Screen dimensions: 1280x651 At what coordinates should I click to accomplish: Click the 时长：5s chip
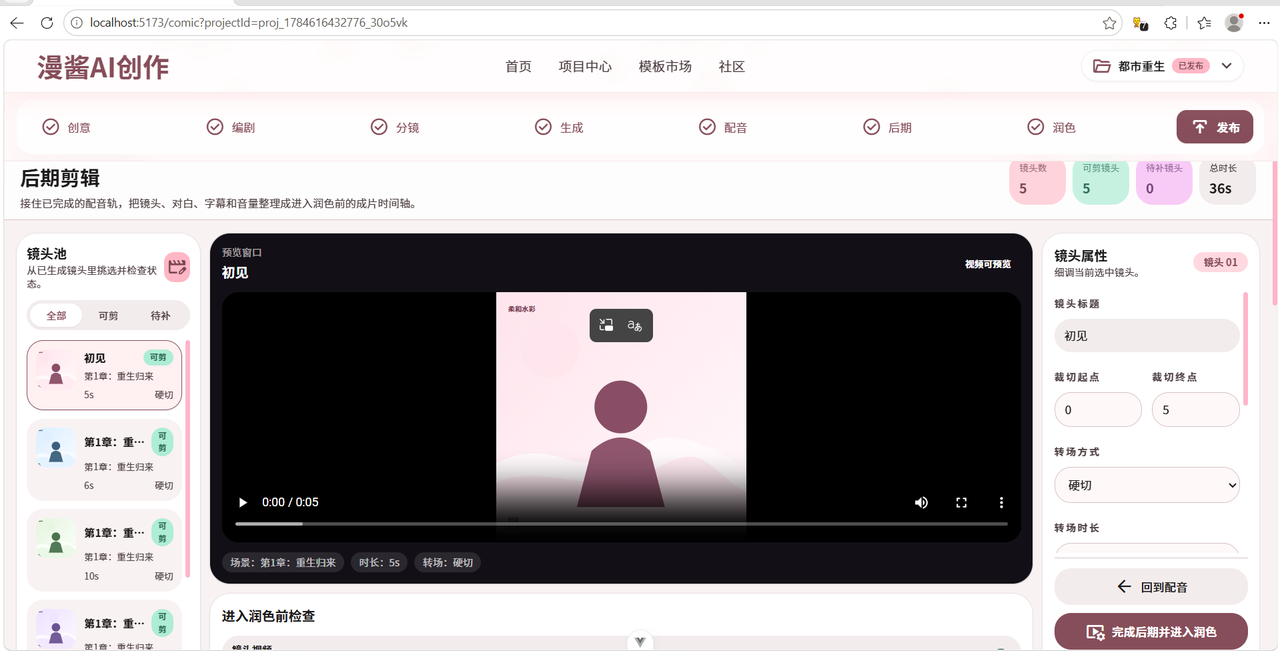tap(379, 562)
